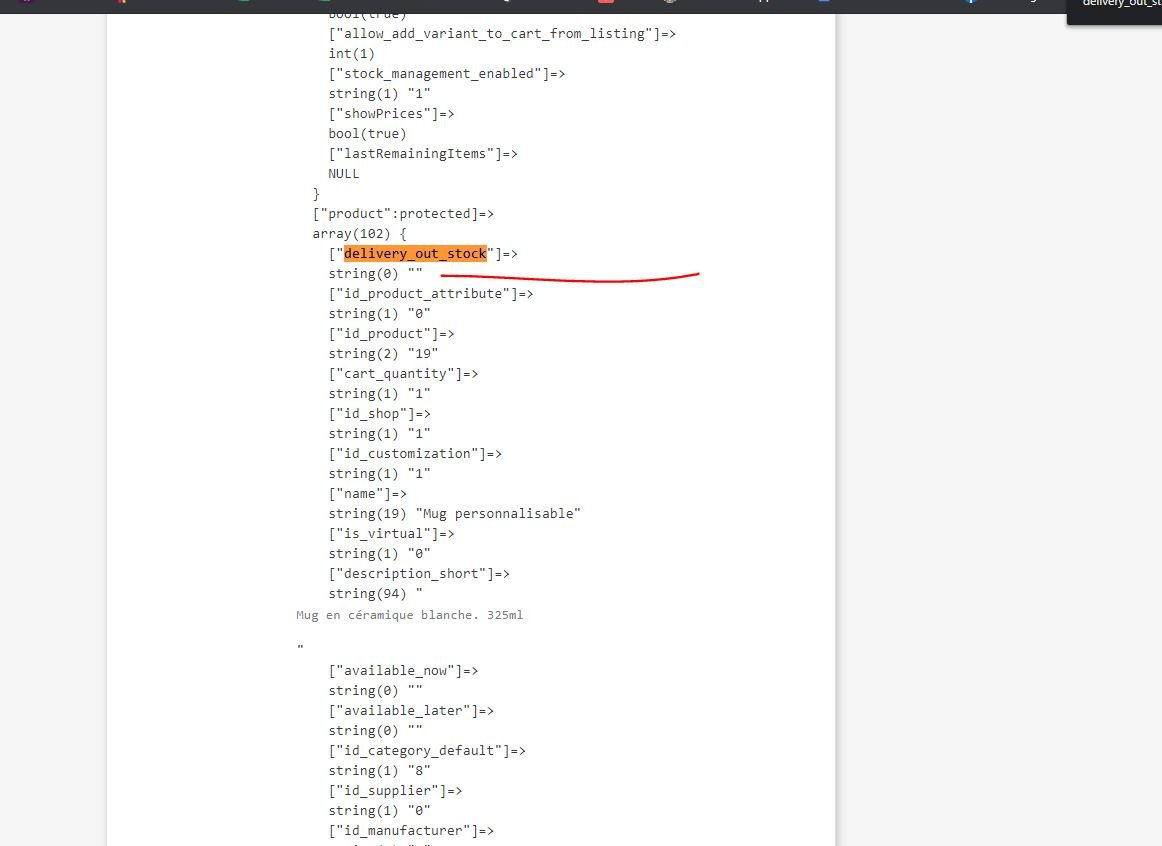This screenshot has height=846, width=1162.
Task: Click the value string(2) "19"
Action: tap(383, 353)
